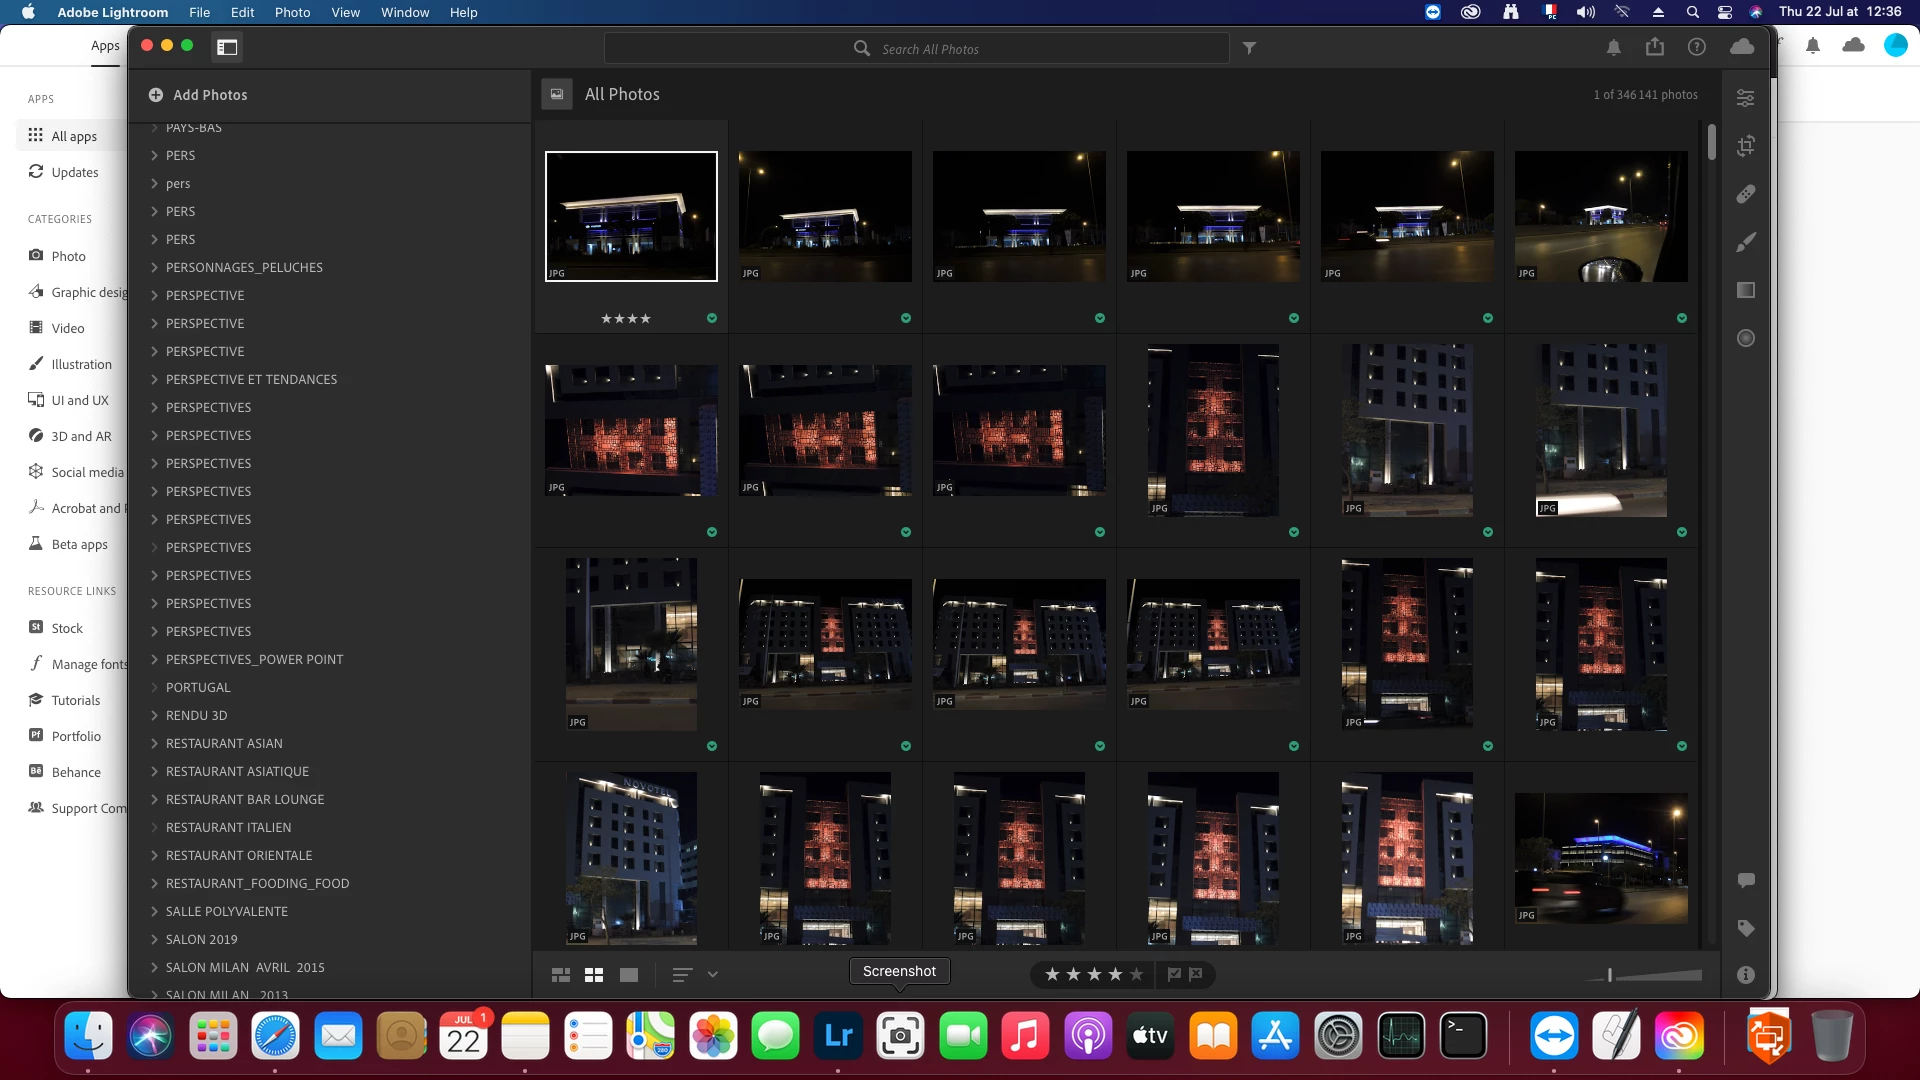The height and width of the screenshot is (1080, 1920).
Task: Click the Add Photos button
Action: point(198,95)
